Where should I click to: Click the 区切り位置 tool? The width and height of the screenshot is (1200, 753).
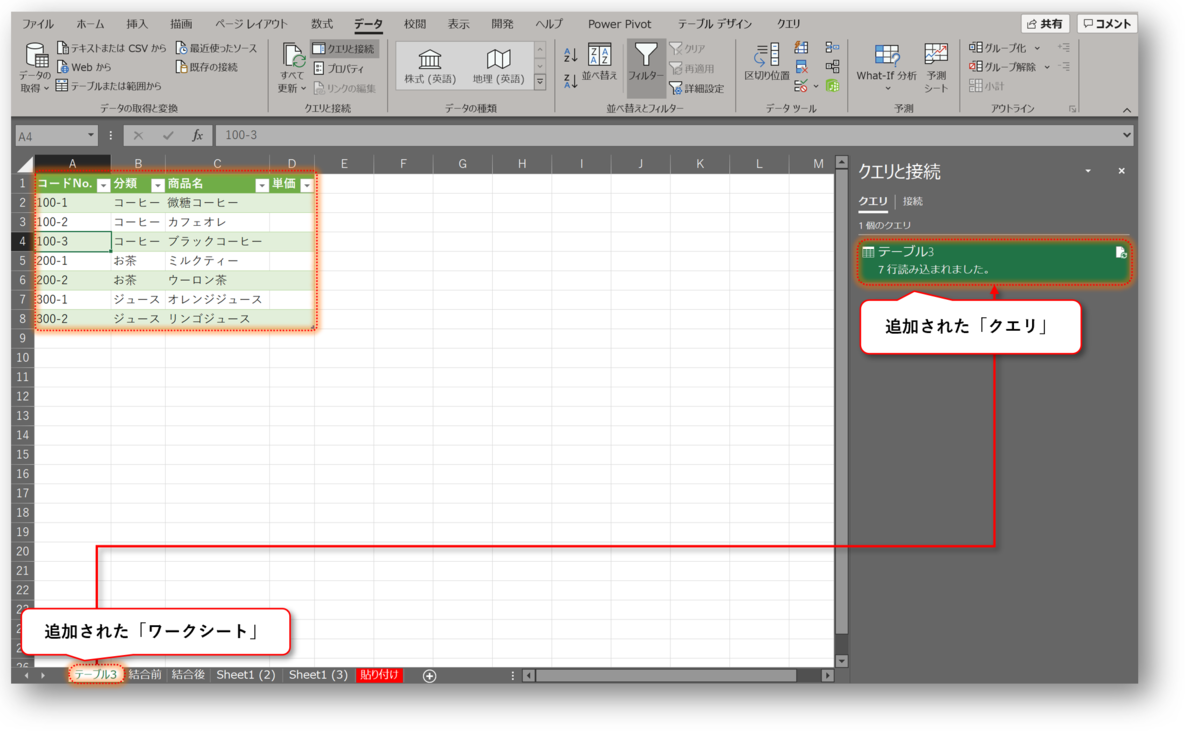click(765, 62)
